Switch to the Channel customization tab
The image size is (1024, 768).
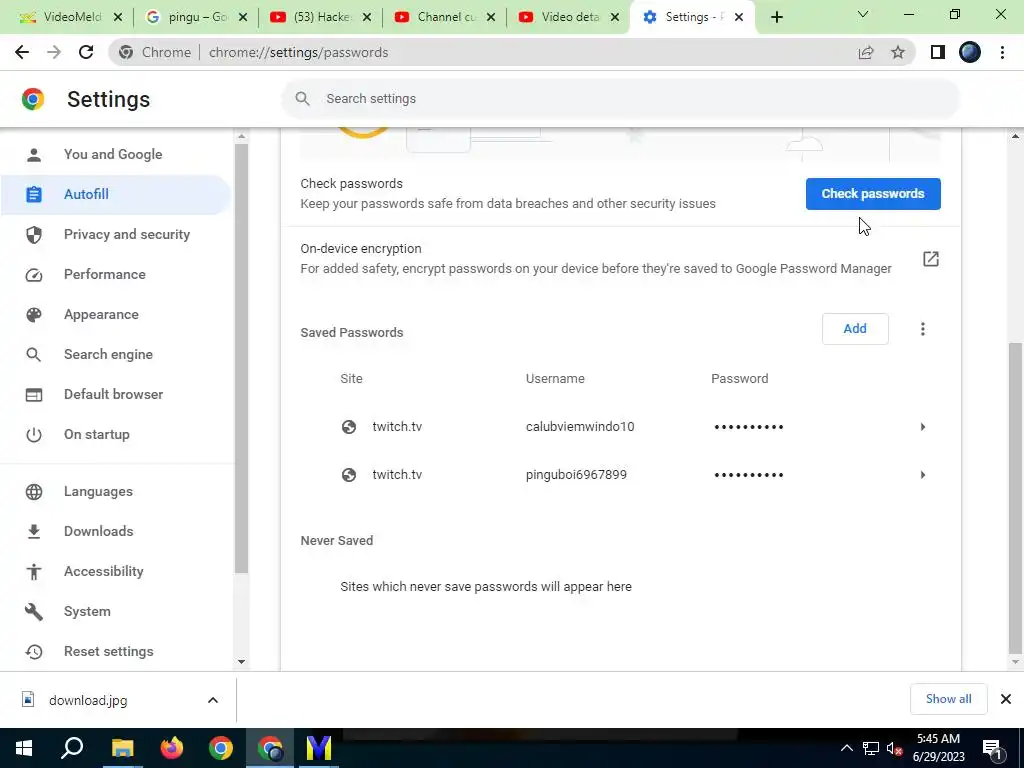444,18
